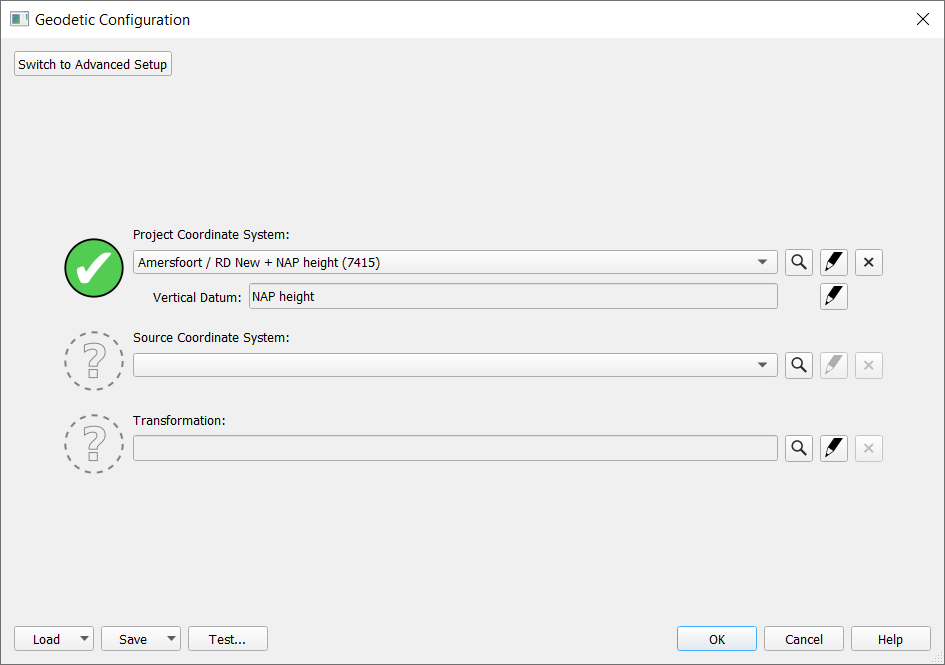Confirm with the OK button
The image size is (945, 665).
point(717,640)
